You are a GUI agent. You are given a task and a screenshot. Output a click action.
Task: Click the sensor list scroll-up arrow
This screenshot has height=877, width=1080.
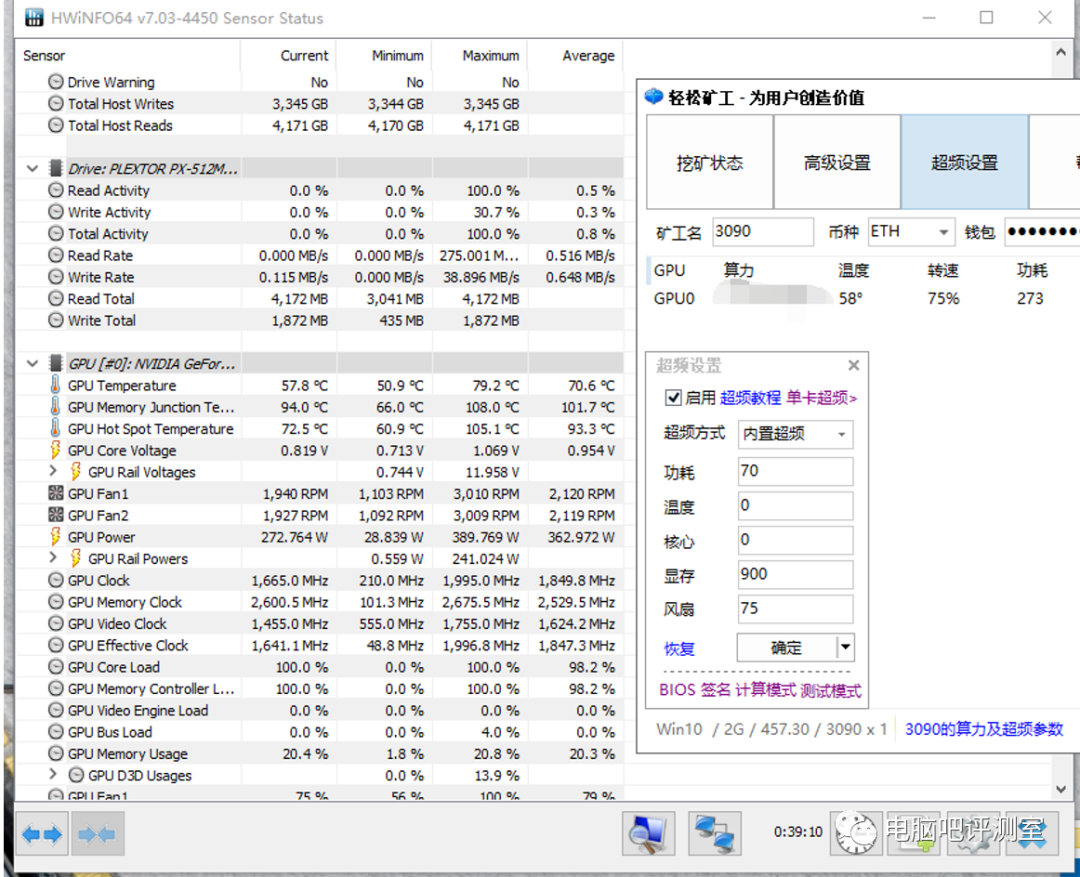pyautogui.click(x=1061, y=54)
